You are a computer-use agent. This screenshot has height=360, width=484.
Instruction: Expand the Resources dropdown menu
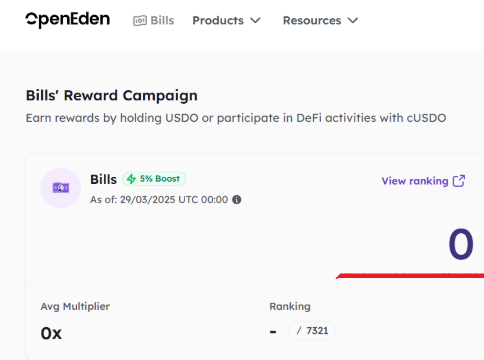[x=320, y=21]
